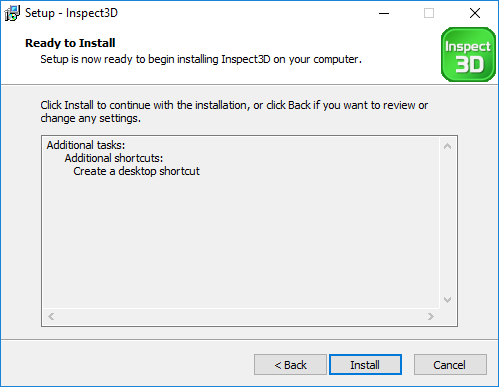Click the horizontal scroll right arrow
This screenshot has width=499, height=387.
431,316
